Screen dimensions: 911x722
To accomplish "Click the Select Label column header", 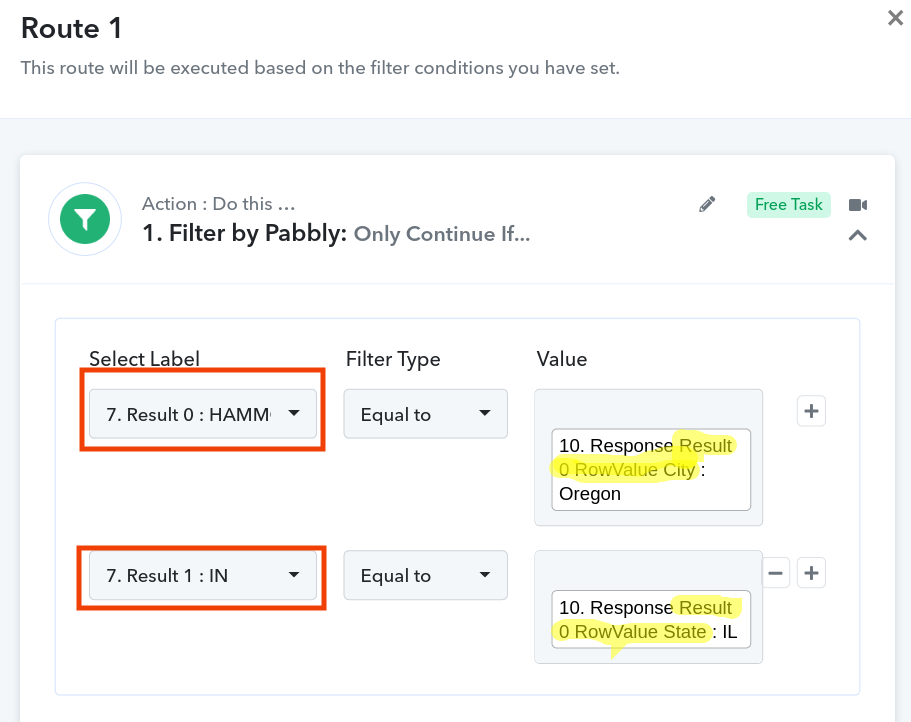I will click(x=144, y=358).
